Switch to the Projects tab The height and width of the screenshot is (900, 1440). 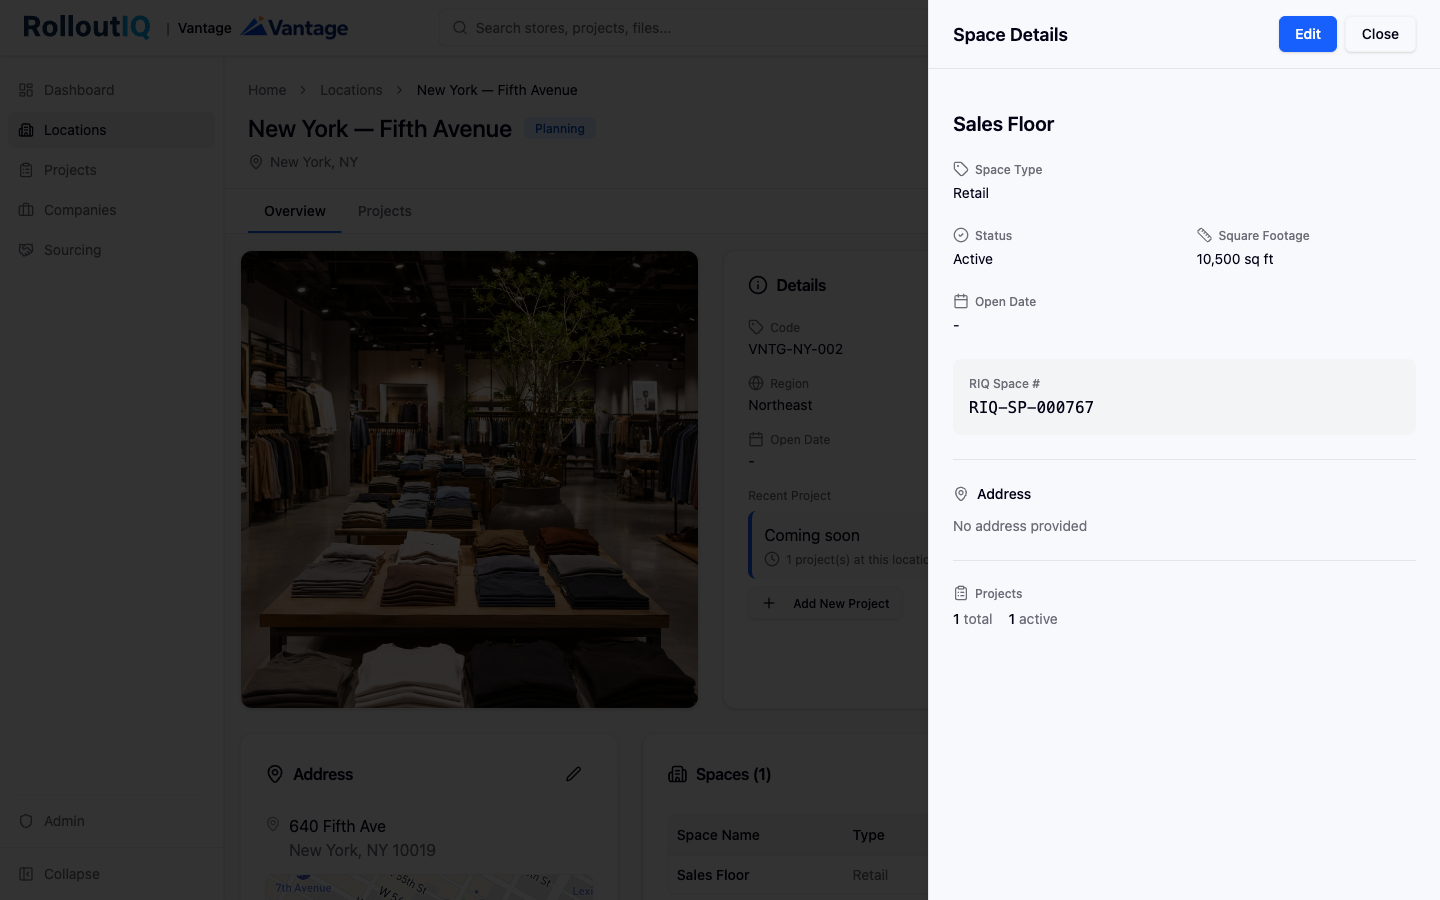point(385,211)
